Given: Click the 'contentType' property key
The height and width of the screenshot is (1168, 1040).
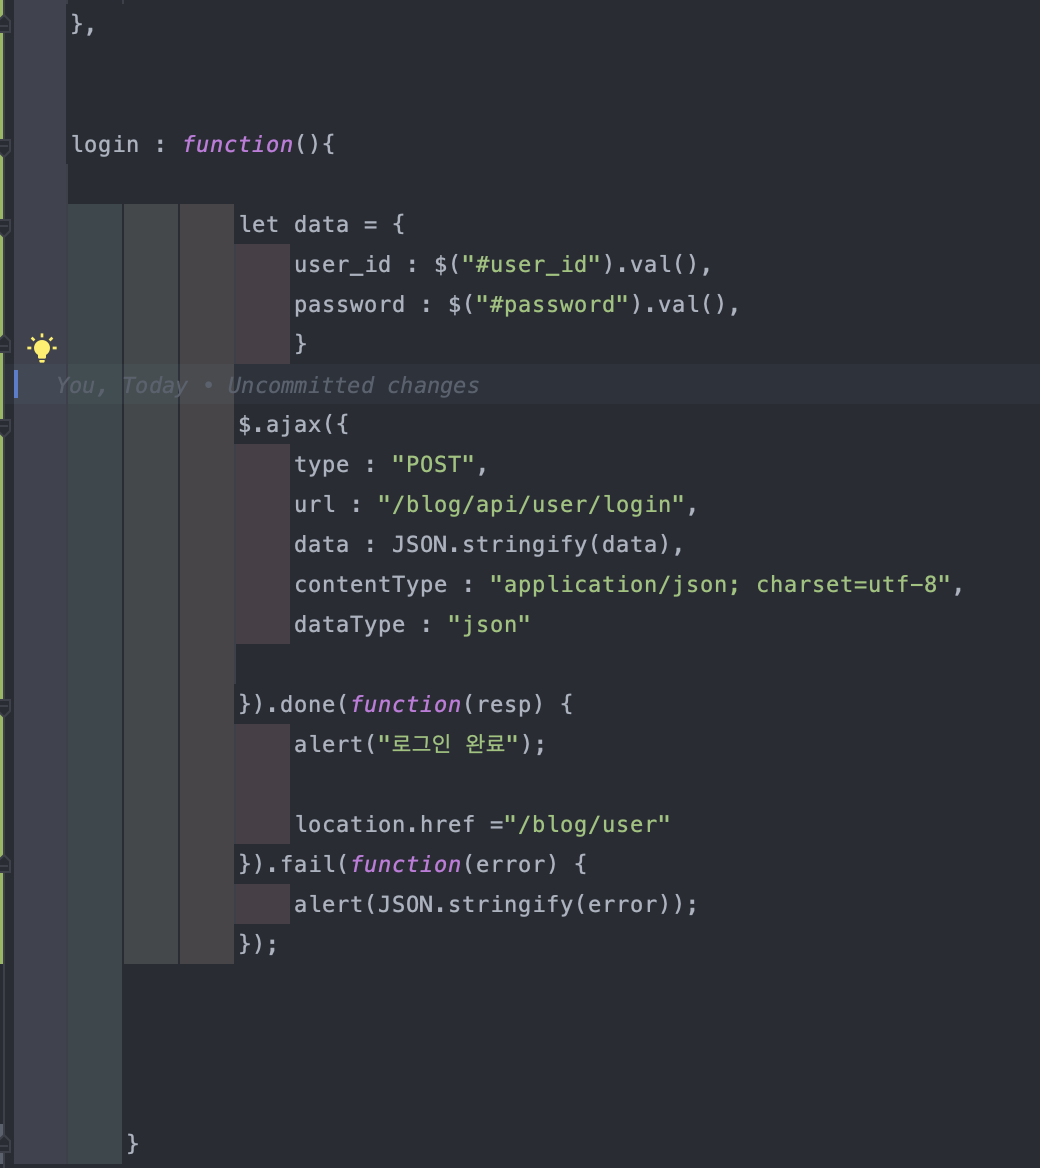Looking at the screenshot, I should pyautogui.click(x=370, y=585).
